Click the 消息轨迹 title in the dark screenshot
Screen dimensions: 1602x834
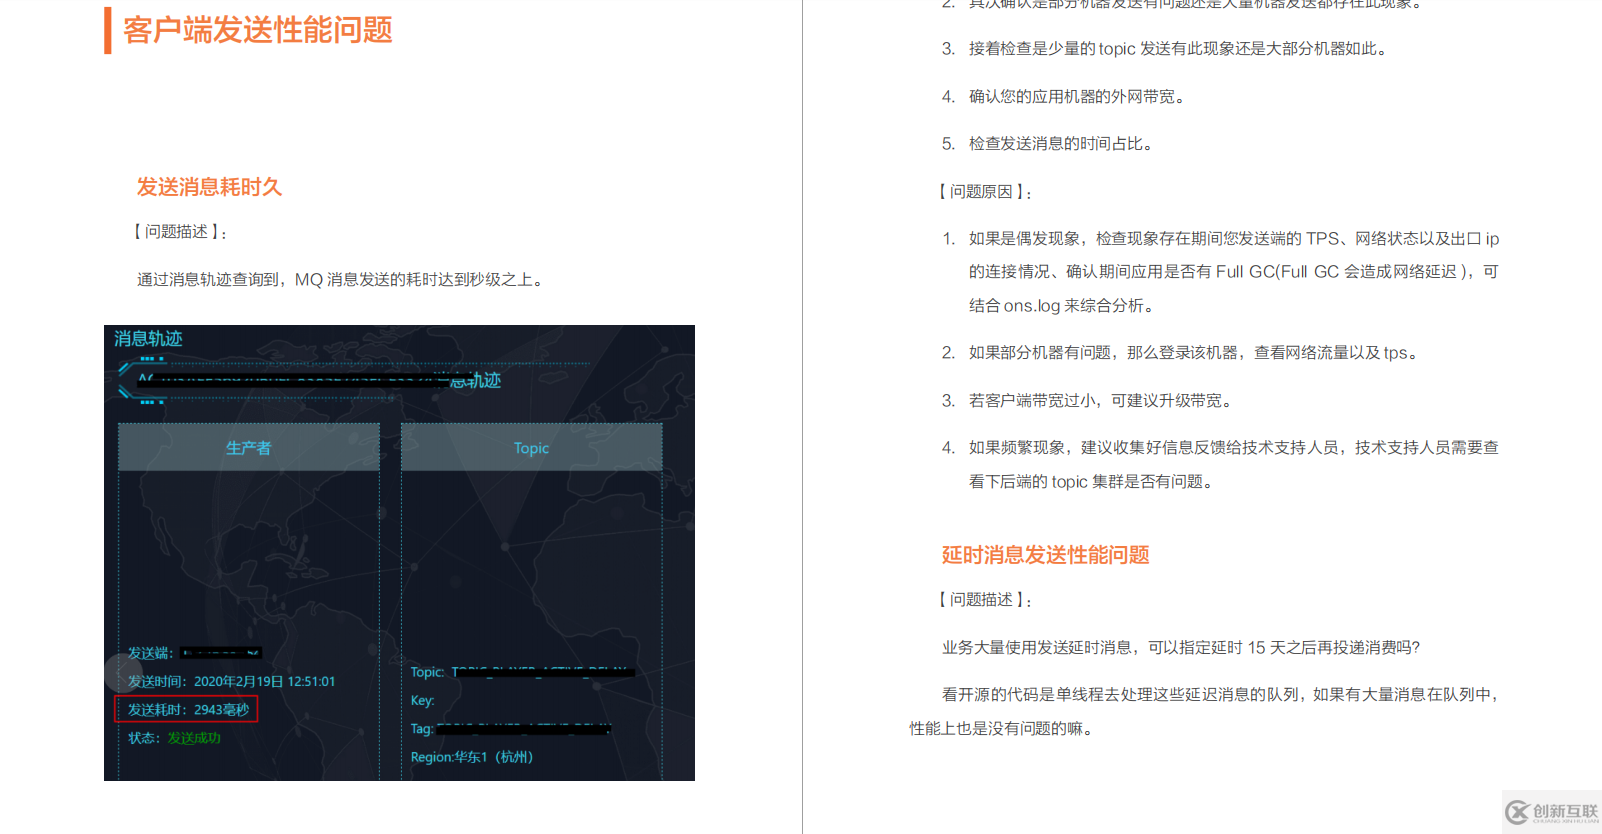click(x=148, y=339)
